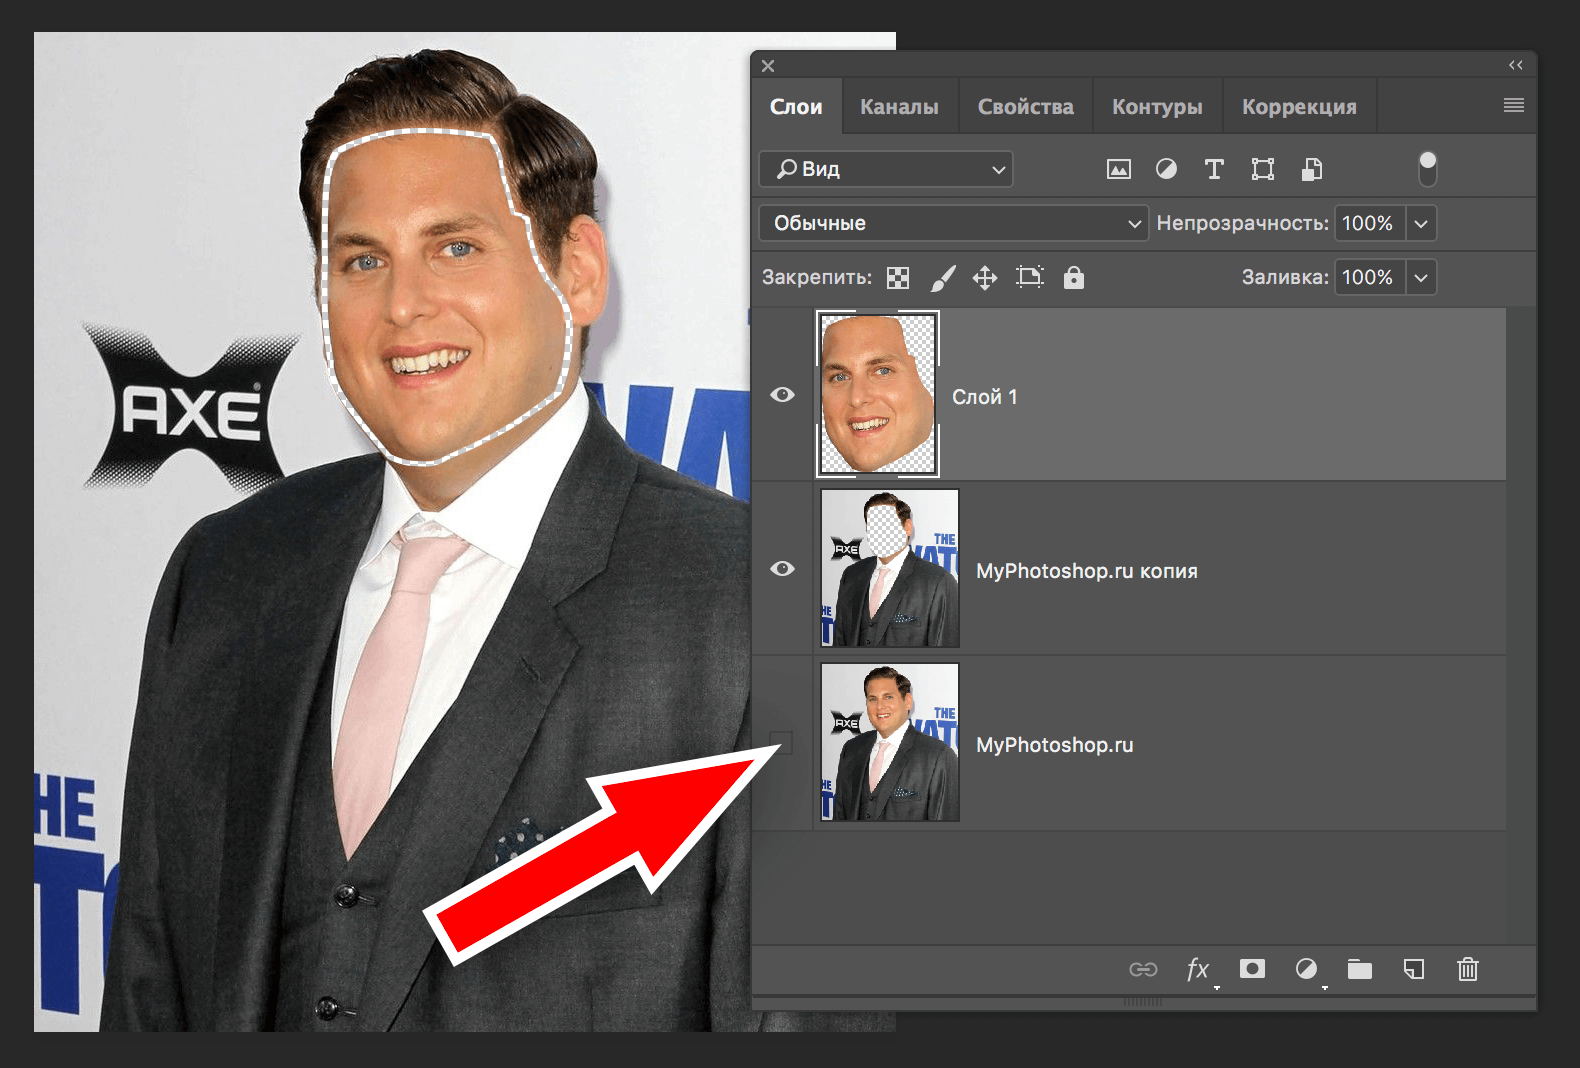
Task: Switch to the Каналы tab
Action: 899,107
